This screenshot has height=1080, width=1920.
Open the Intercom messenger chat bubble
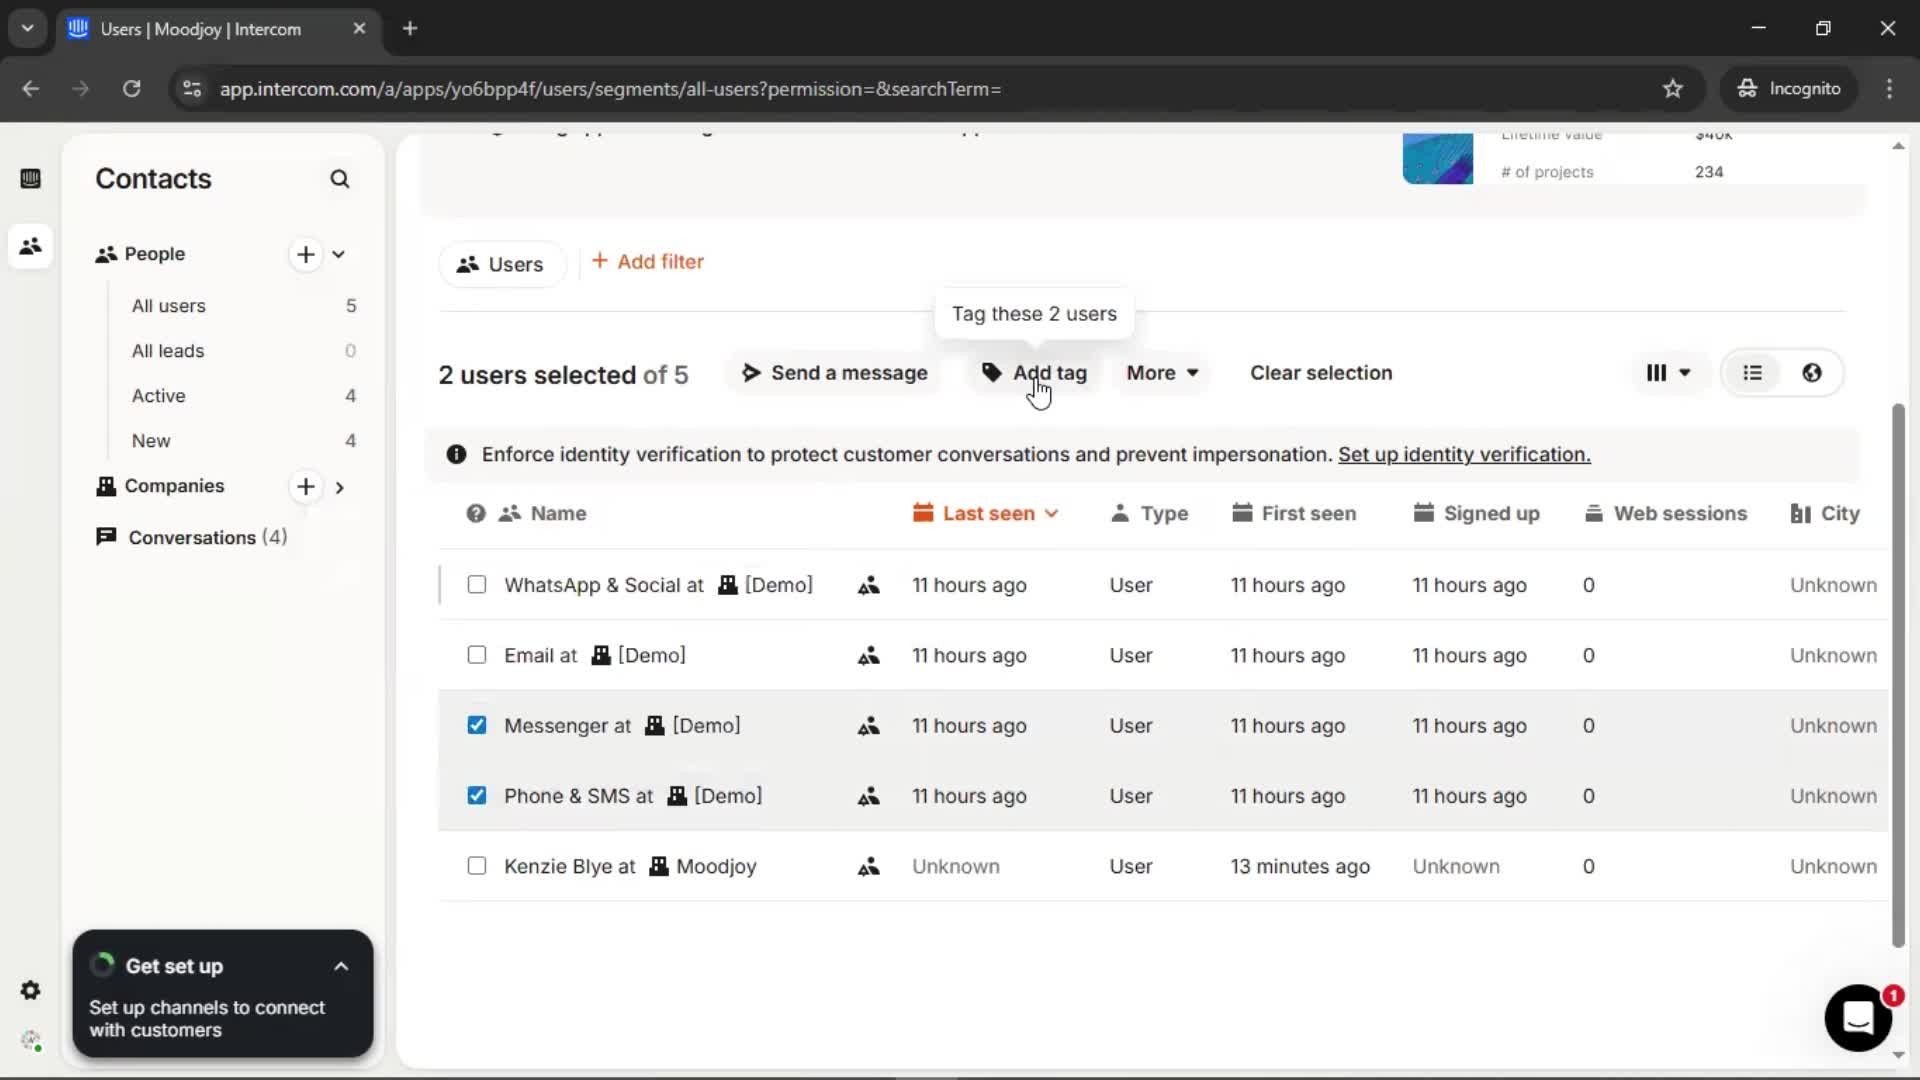click(1858, 1018)
